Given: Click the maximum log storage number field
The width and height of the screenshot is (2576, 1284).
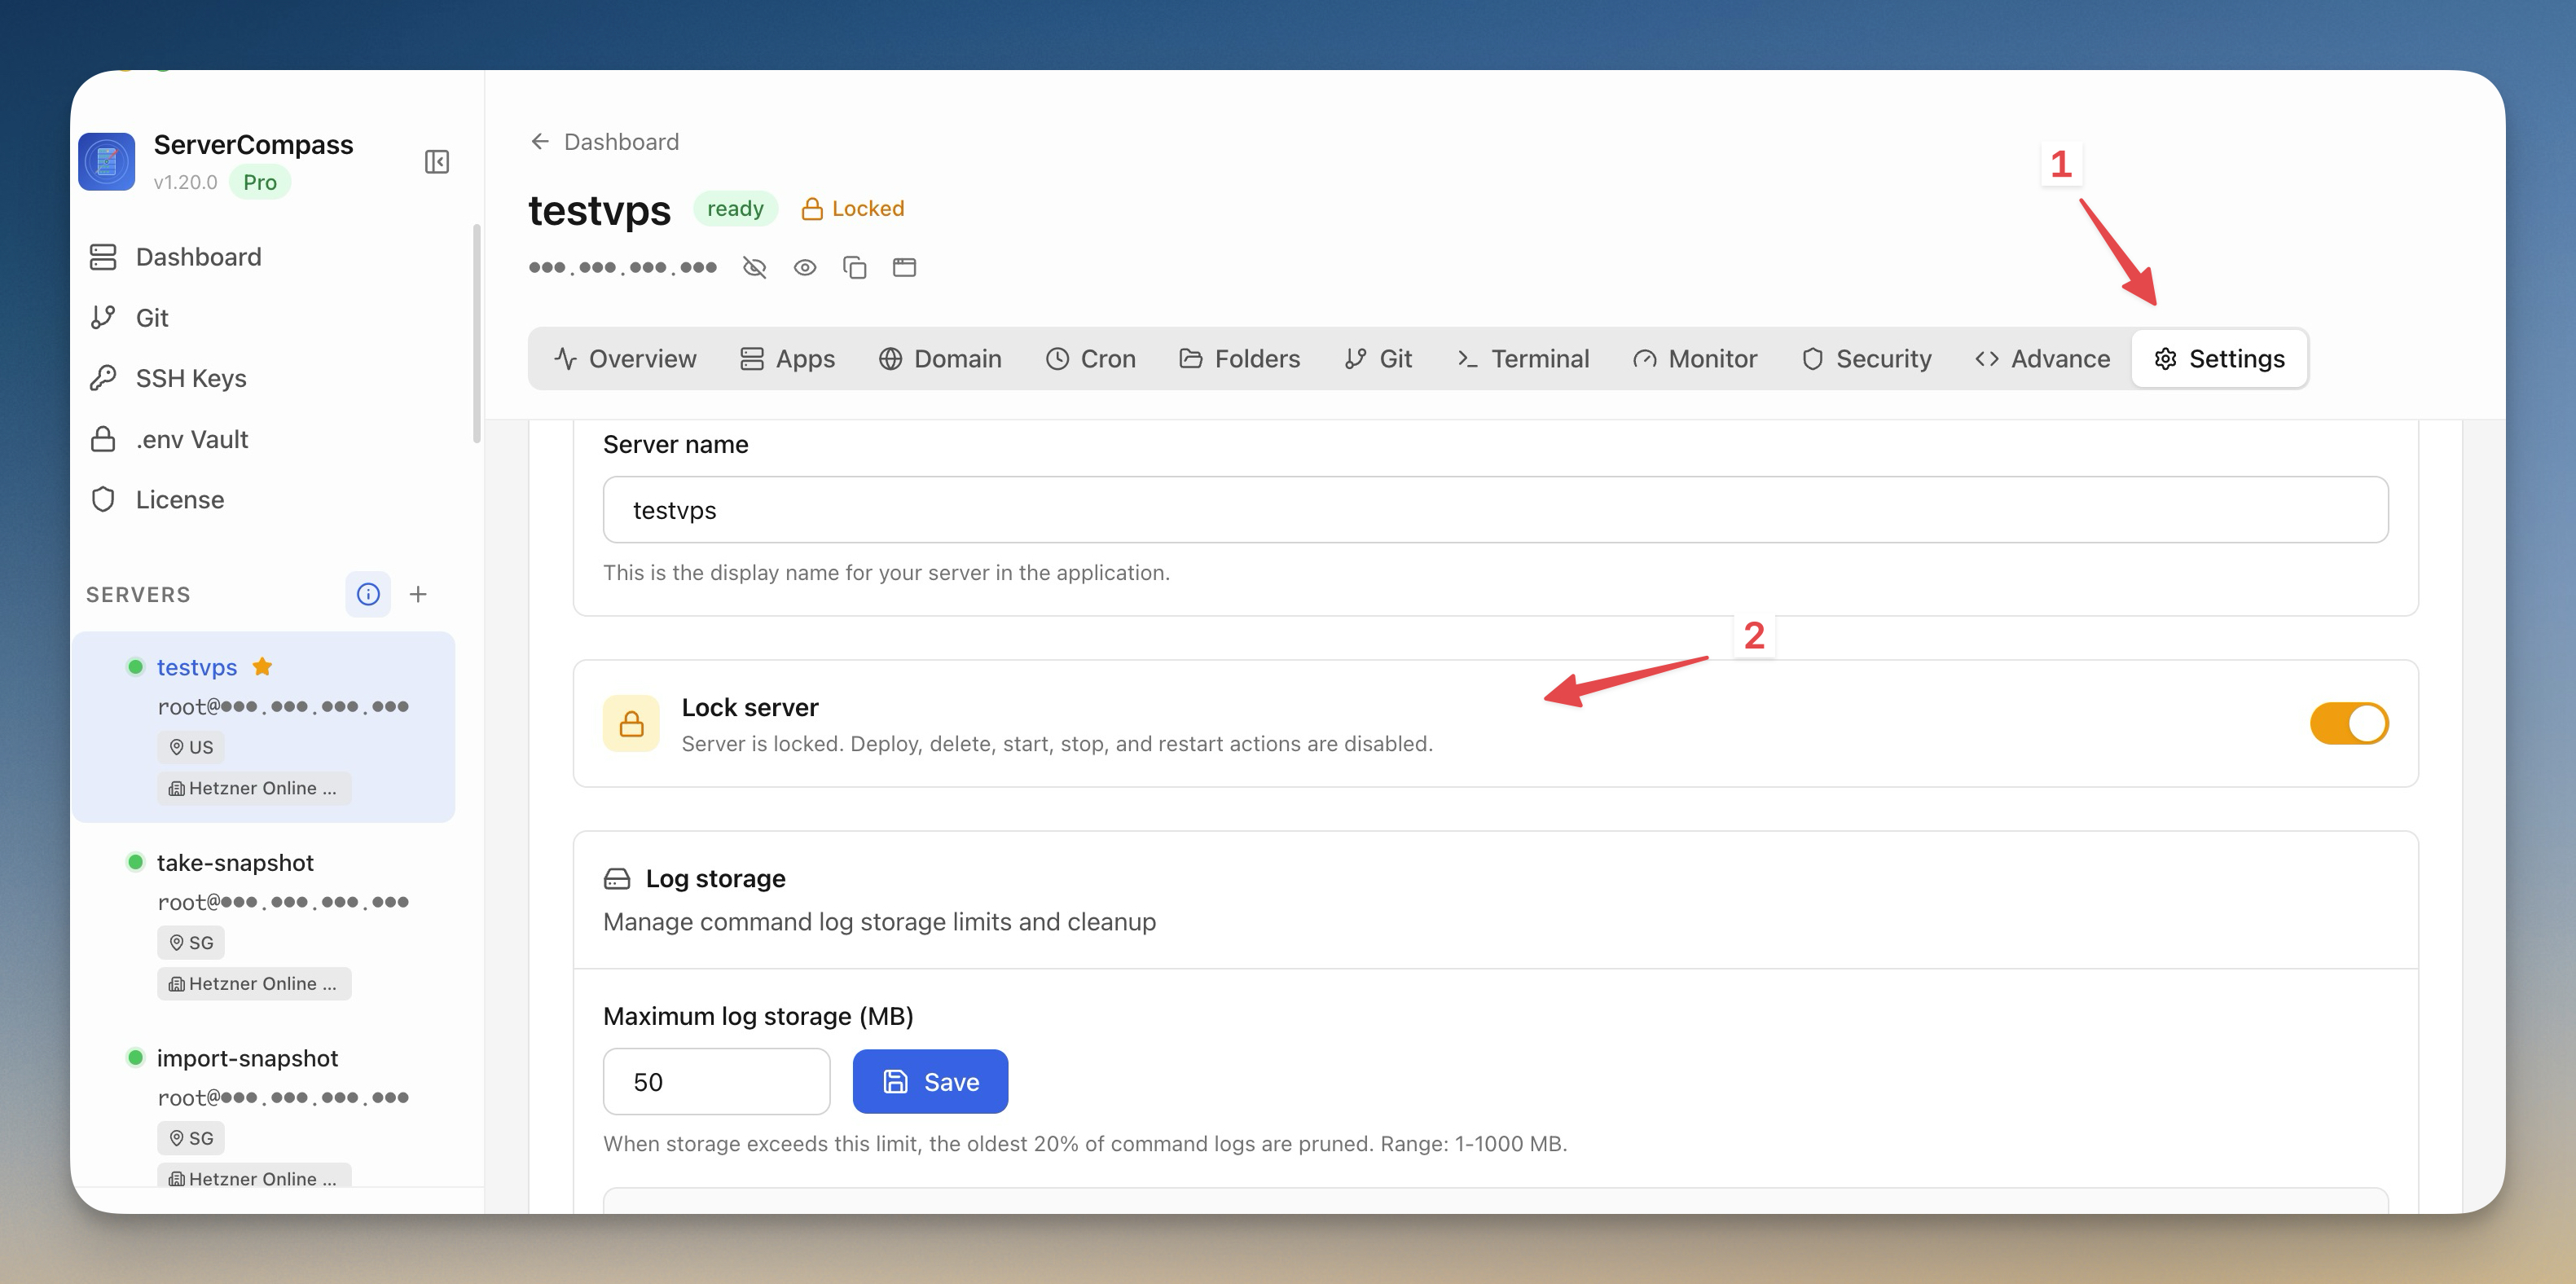Looking at the screenshot, I should [716, 1081].
